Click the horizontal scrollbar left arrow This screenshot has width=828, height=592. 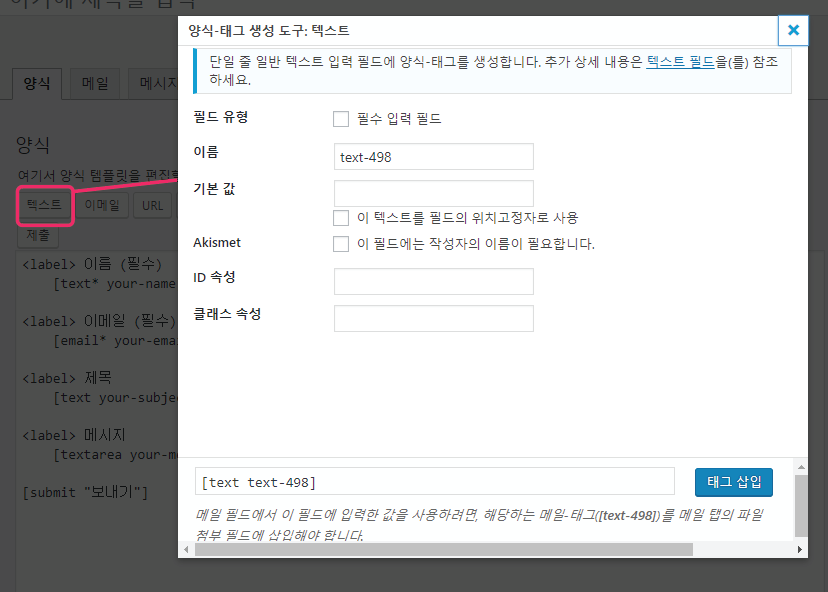pyautogui.click(x=186, y=549)
